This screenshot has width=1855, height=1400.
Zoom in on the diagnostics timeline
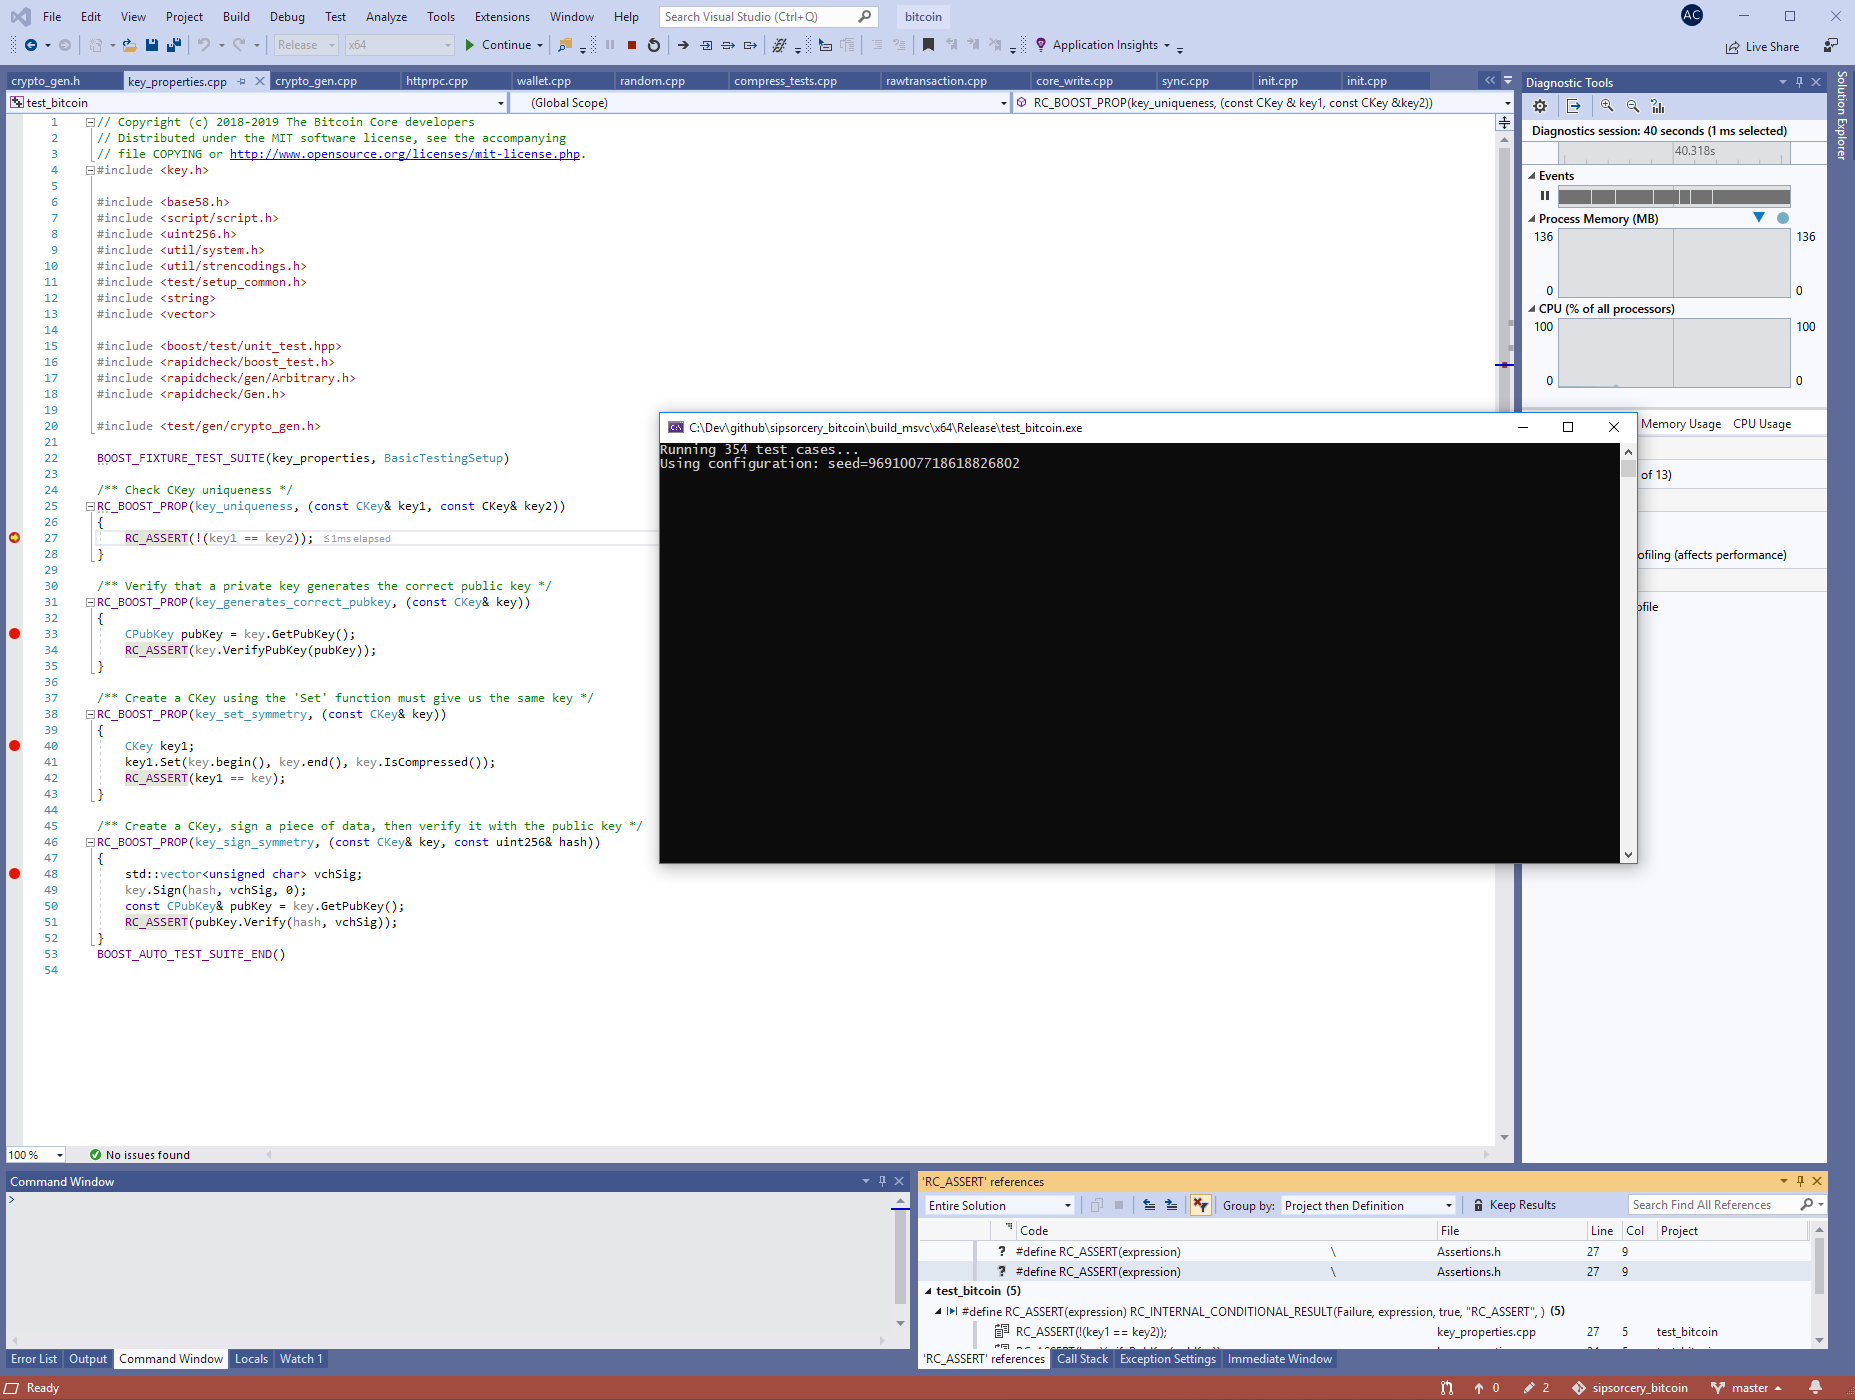click(x=1607, y=106)
